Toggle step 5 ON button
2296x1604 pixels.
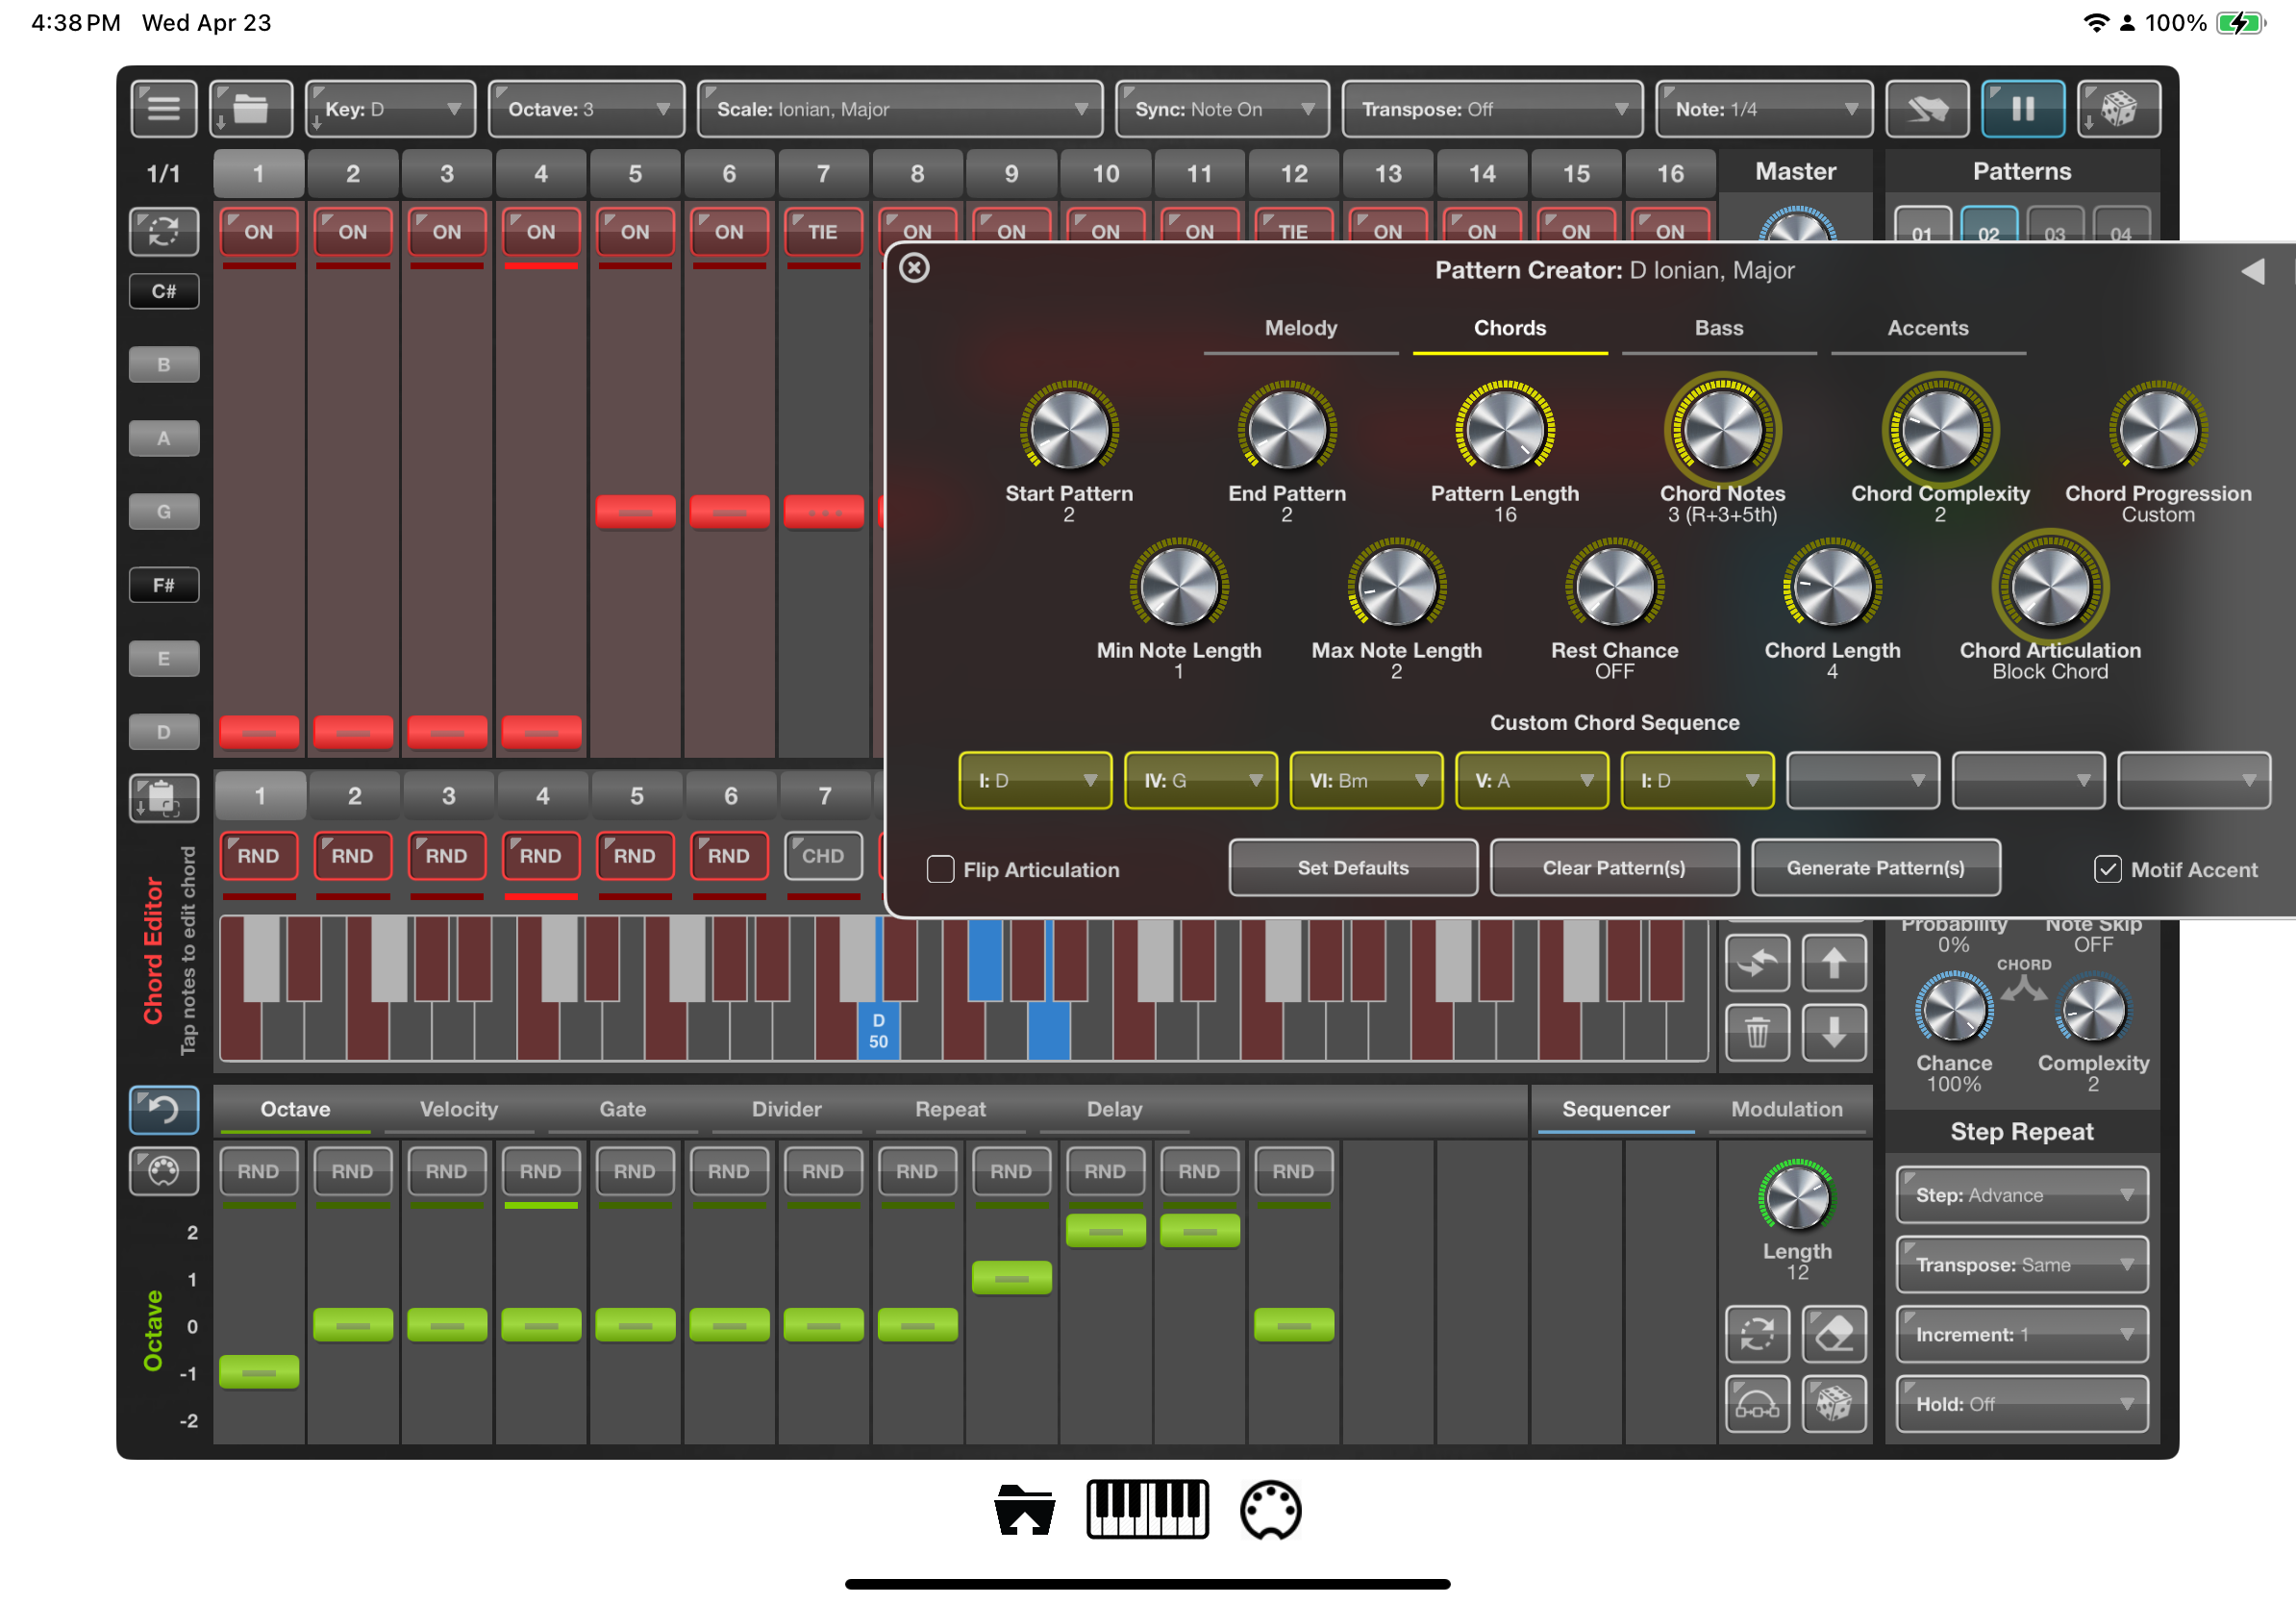coord(635,232)
